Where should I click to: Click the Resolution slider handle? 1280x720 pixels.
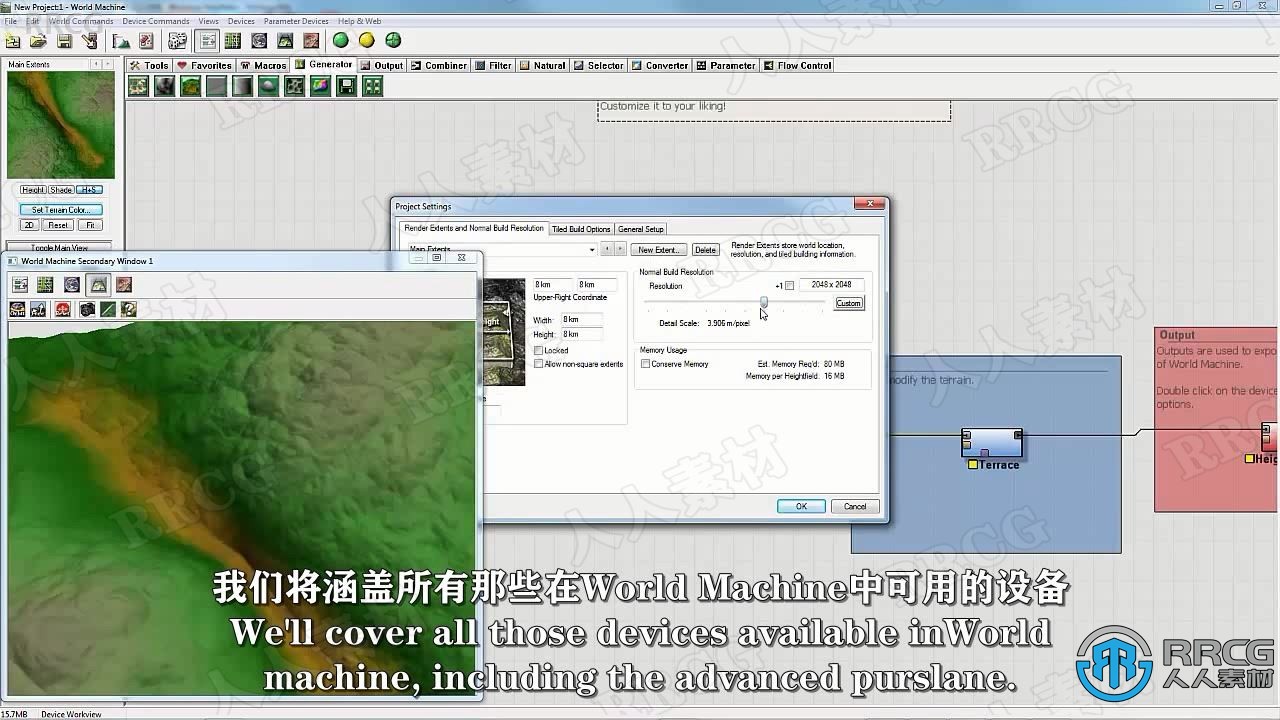pyautogui.click(x=764, y=301)
